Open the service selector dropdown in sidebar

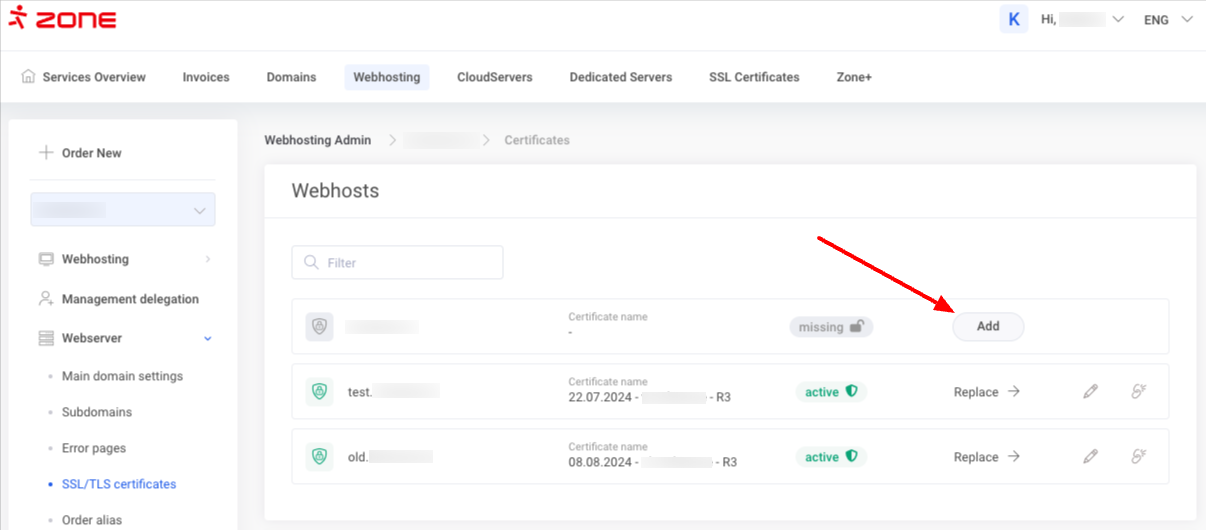pyautogui.click(x=123, y=210)
